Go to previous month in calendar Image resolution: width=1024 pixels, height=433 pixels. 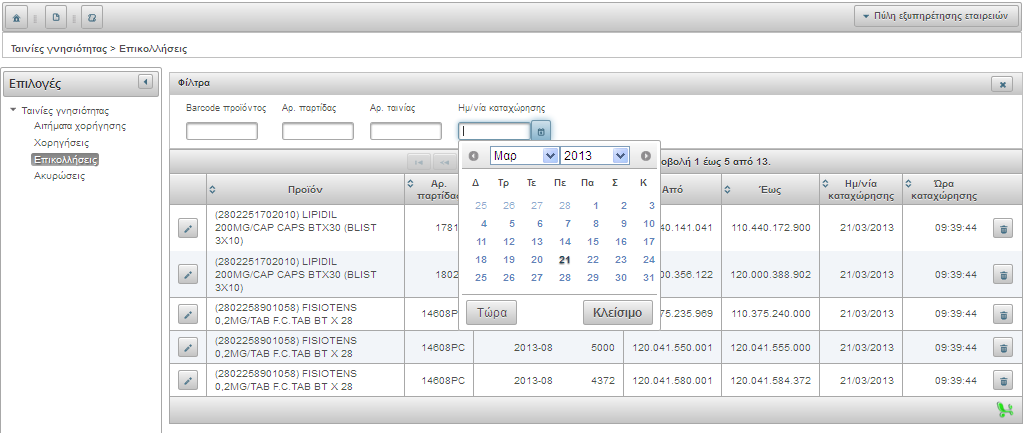click(x=474, y=156)
